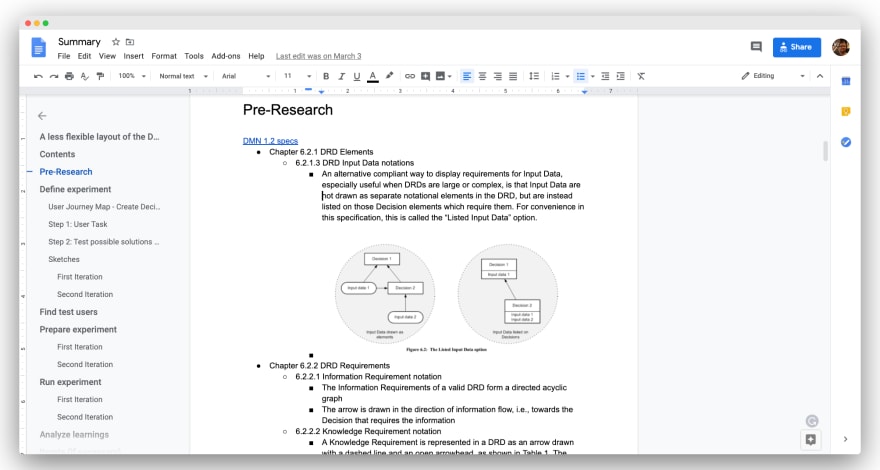Open numbered list style dropdown arrow

tap(567, 76)
